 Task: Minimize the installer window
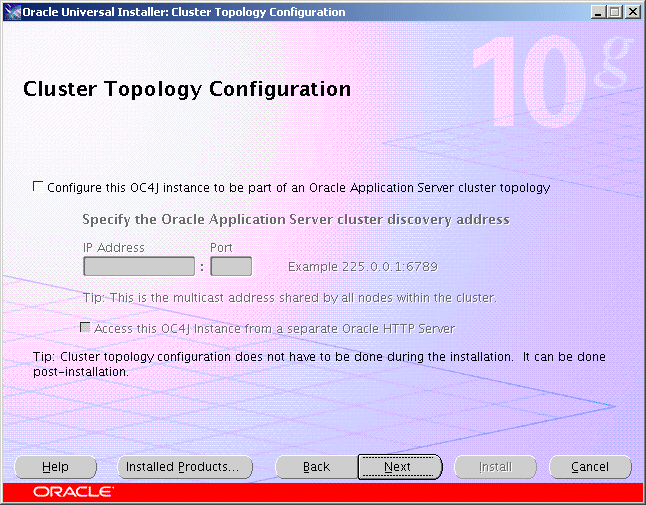pos(598,12)
